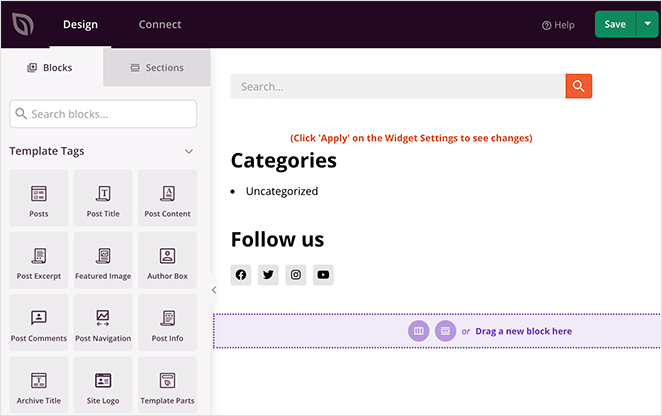Select the Follow us heading
This screenshot has width=662, height=416.
277,239
